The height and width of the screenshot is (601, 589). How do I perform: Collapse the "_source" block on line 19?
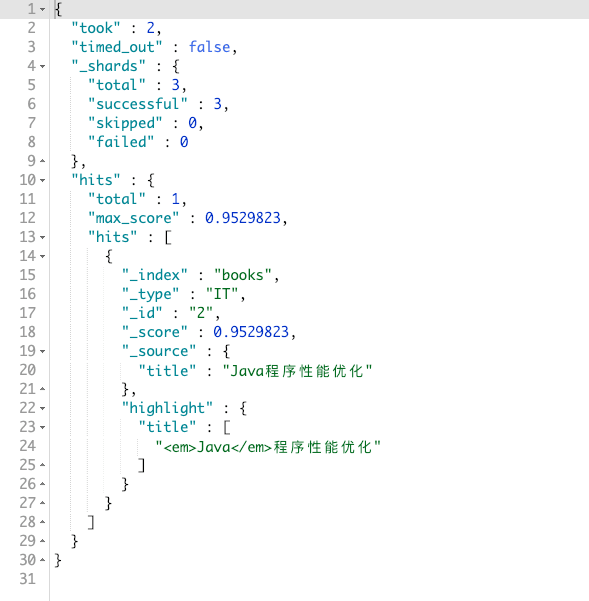tap(43, 351)
